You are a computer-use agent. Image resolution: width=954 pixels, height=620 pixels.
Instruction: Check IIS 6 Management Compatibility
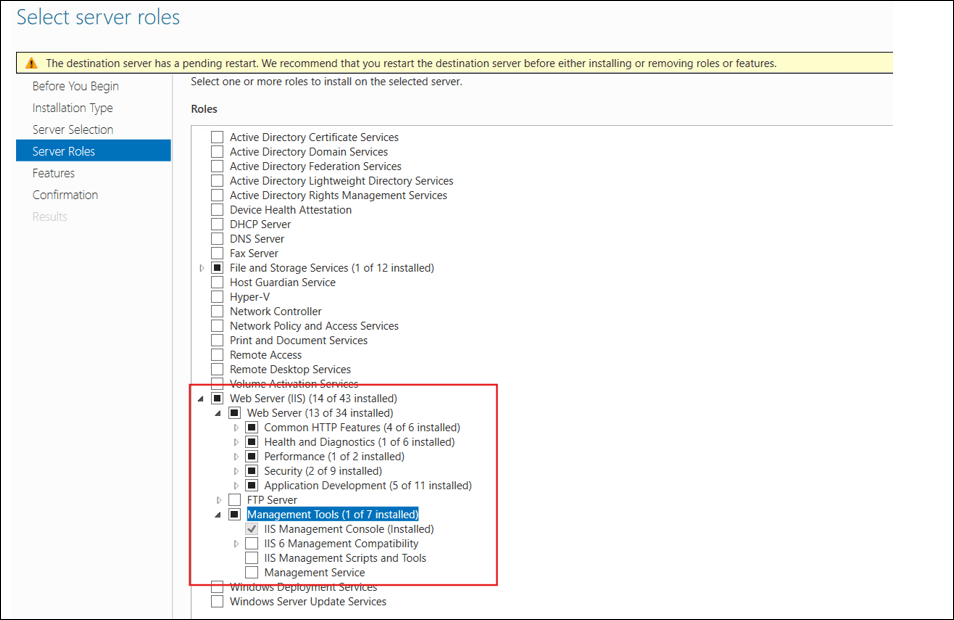click(x=251, y=544)
